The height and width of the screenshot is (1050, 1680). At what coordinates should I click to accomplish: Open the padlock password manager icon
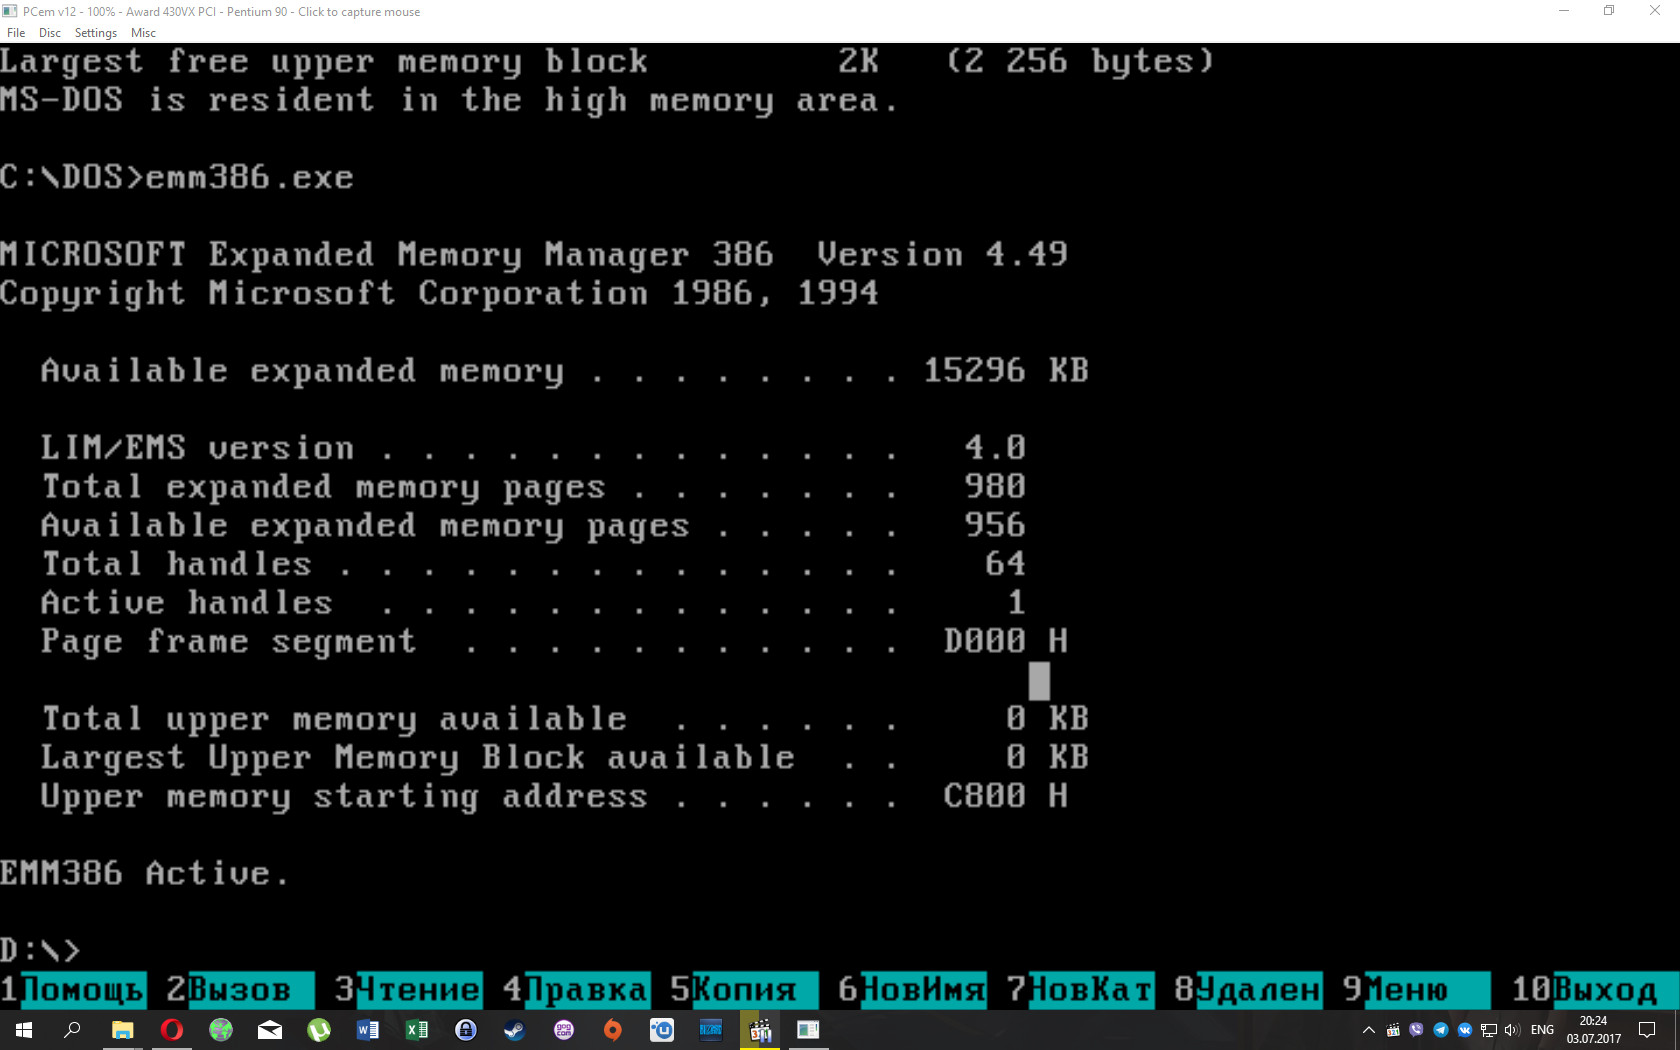point(465,1030)
